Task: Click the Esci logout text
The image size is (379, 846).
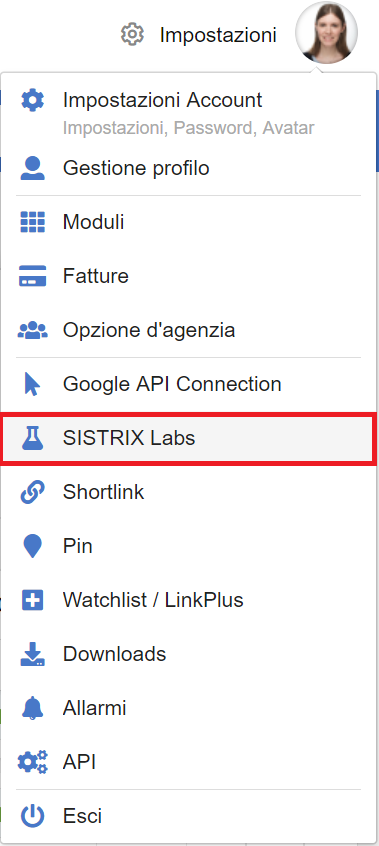Action: click(82, 816)
